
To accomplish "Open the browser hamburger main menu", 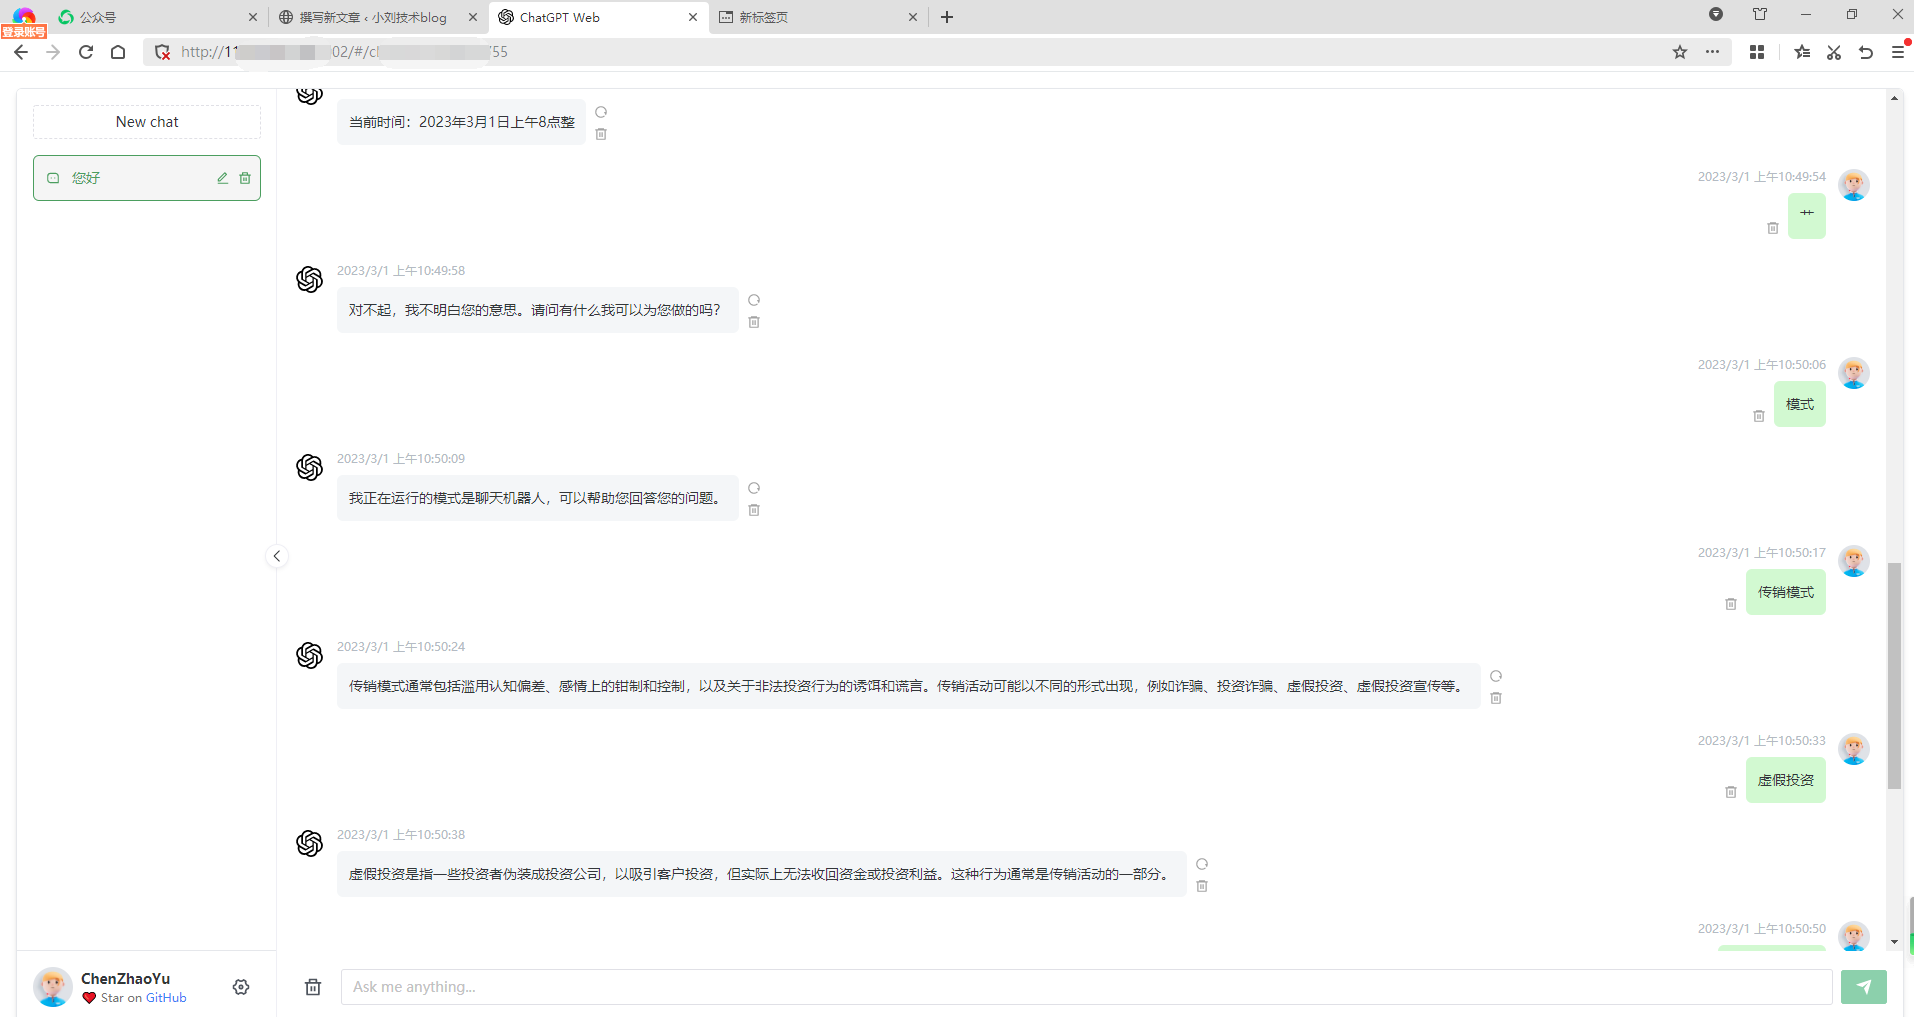I will point(1898,52).
